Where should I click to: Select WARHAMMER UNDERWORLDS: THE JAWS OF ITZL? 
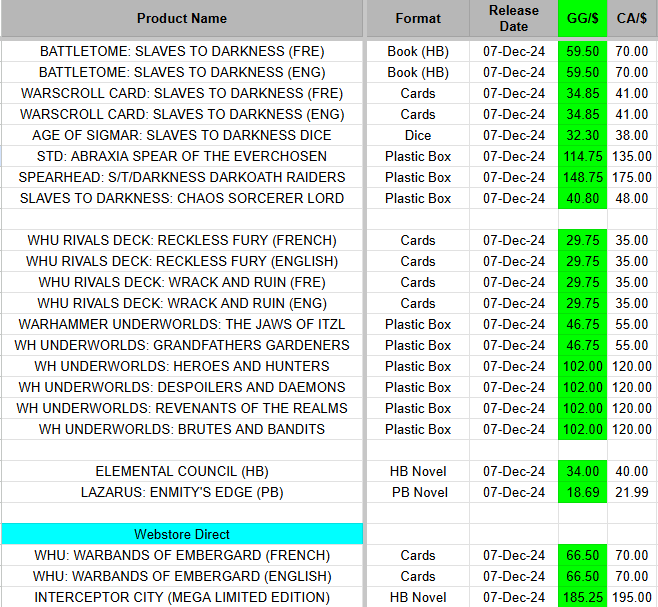182,324
